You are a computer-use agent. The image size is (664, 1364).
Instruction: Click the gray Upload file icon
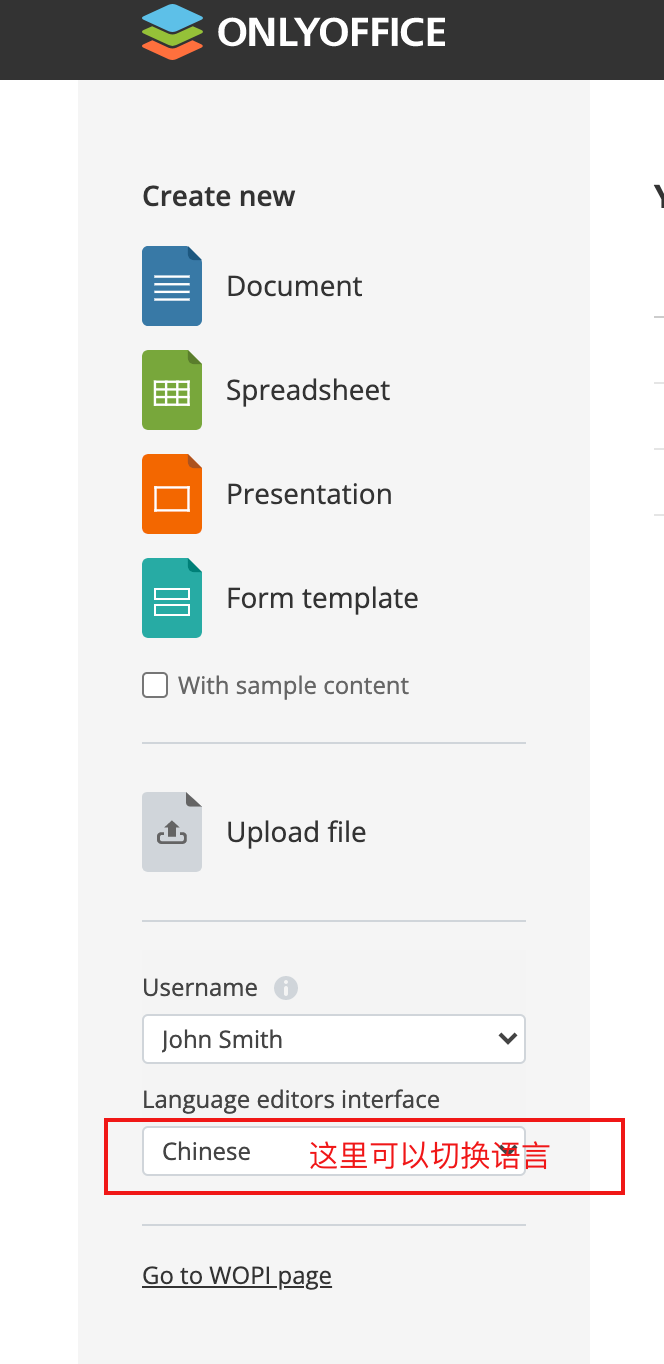tap(172, 832)
